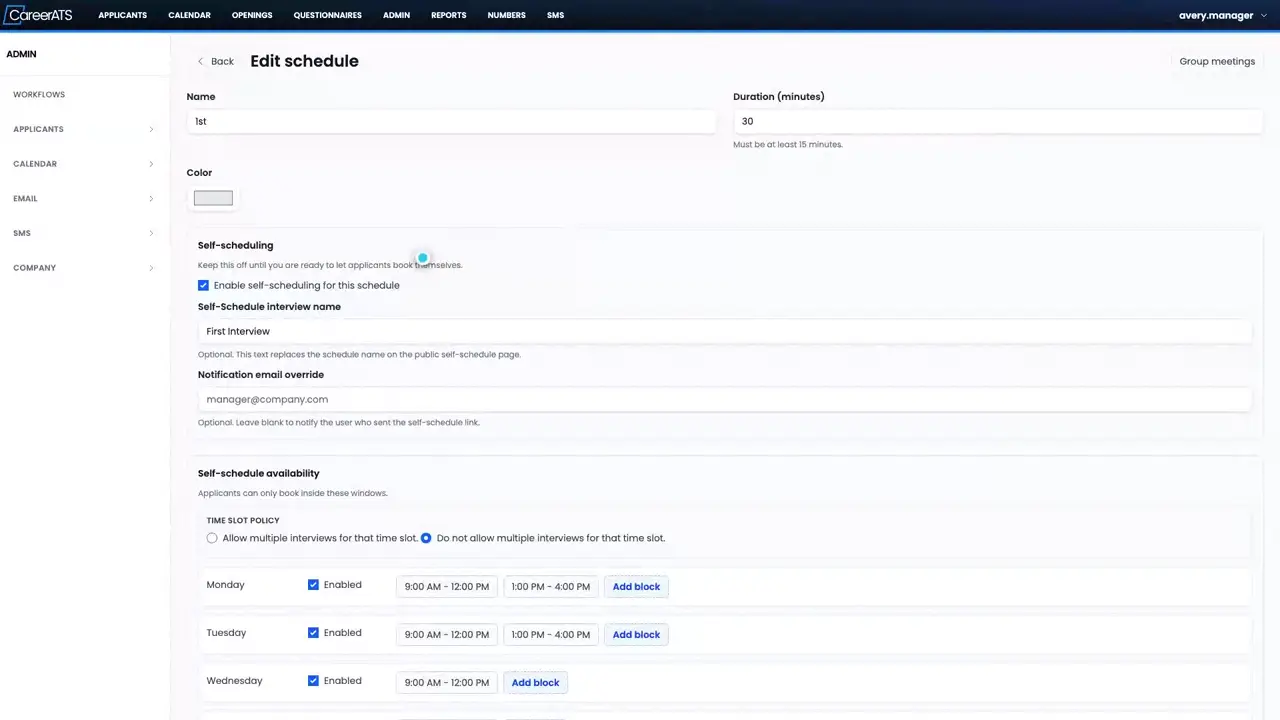
Task: Toggle the Wednesday Enabled checkbox
Action: [x=313, y=681]
